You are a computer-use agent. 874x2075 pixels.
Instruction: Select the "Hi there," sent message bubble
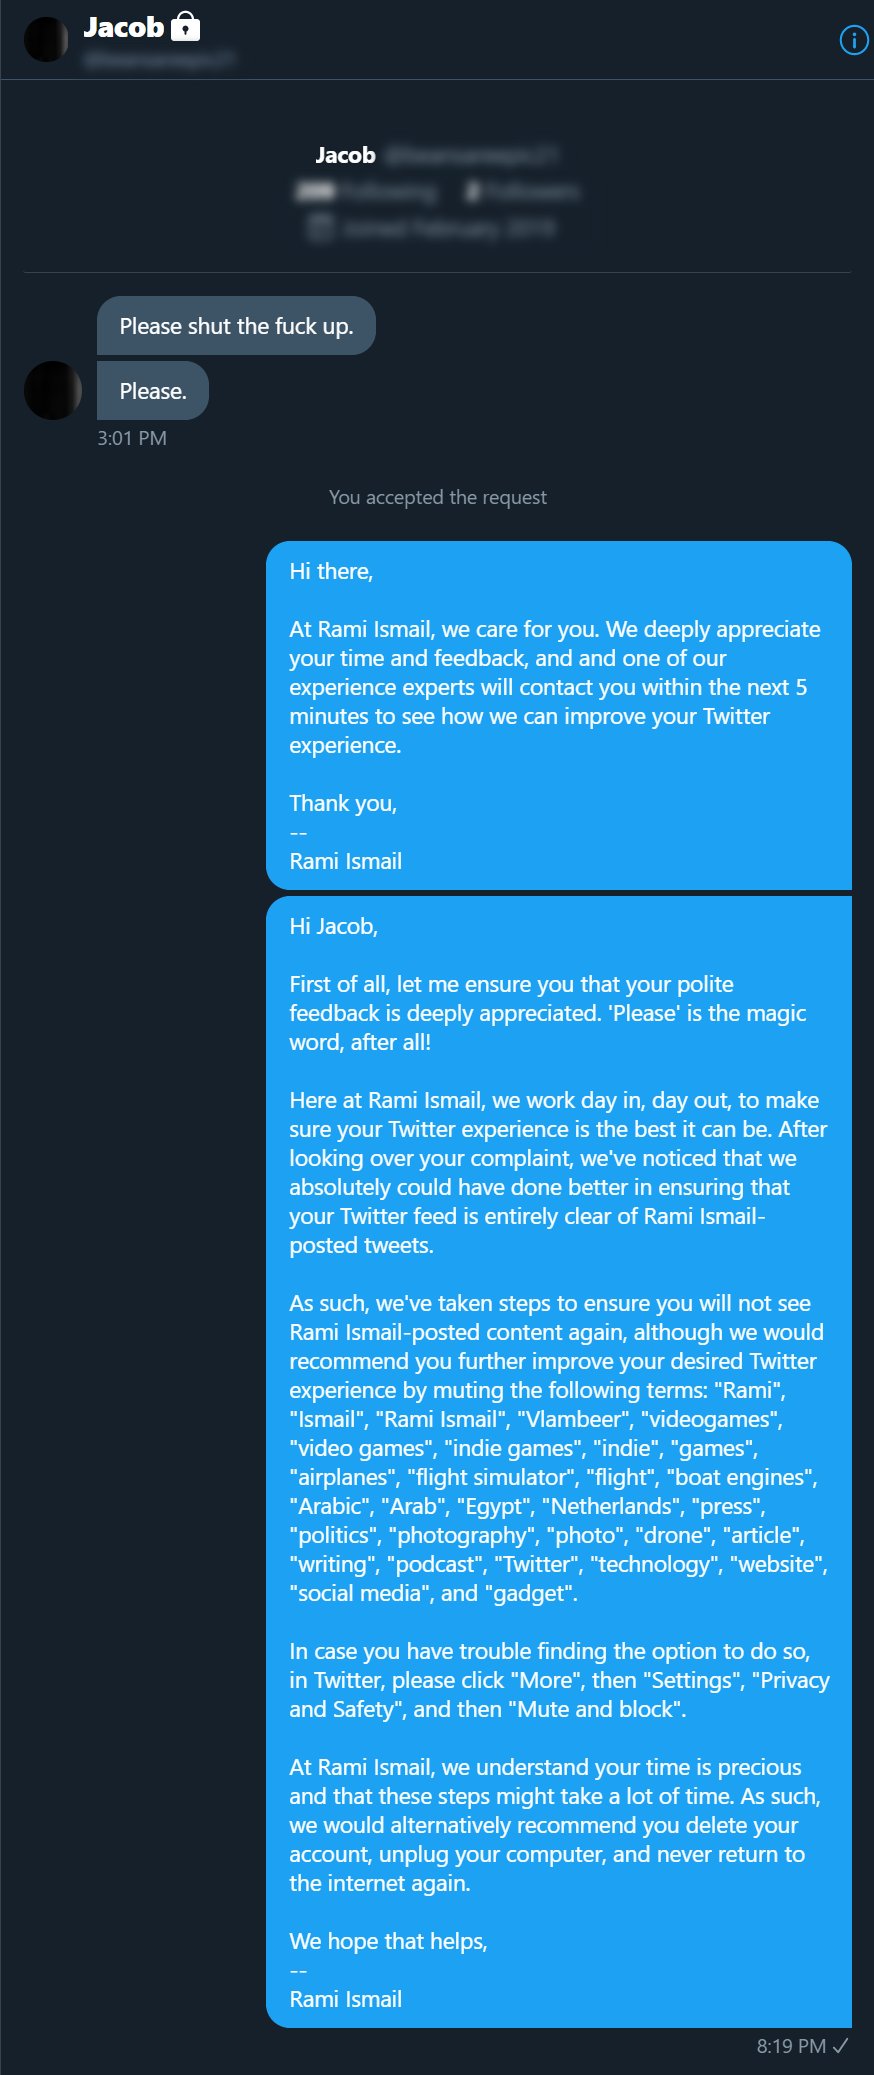point(558,715)
